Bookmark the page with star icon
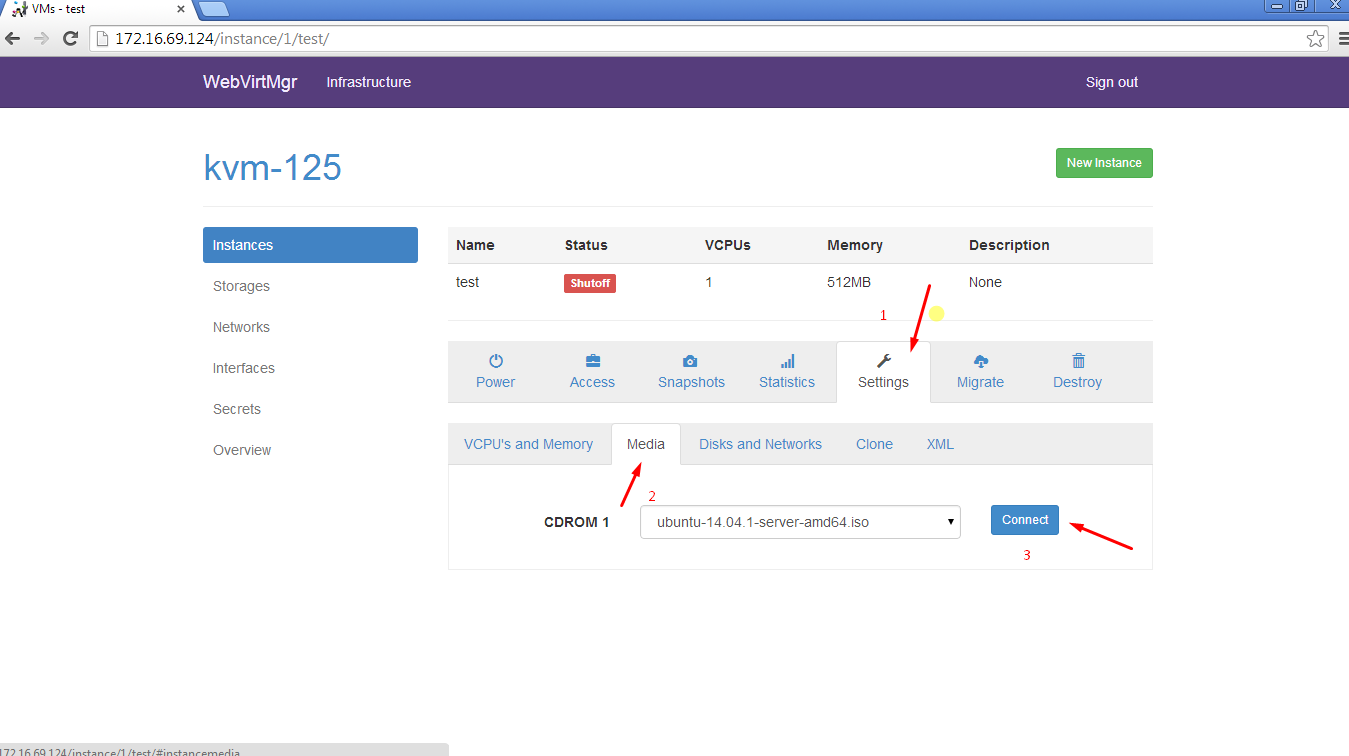 click(1315, 39)
